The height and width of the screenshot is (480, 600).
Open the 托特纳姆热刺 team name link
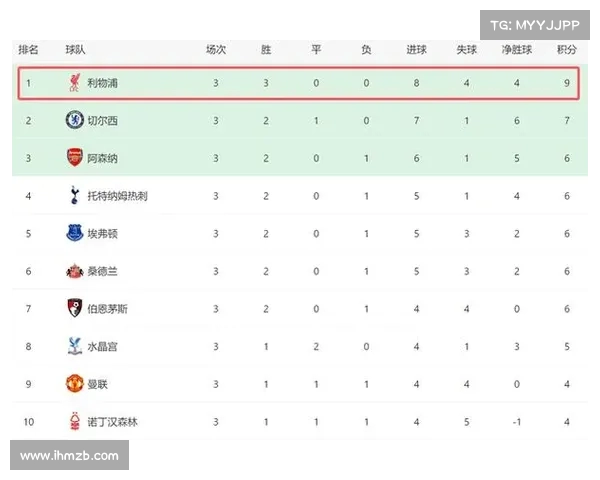[117, 196]
